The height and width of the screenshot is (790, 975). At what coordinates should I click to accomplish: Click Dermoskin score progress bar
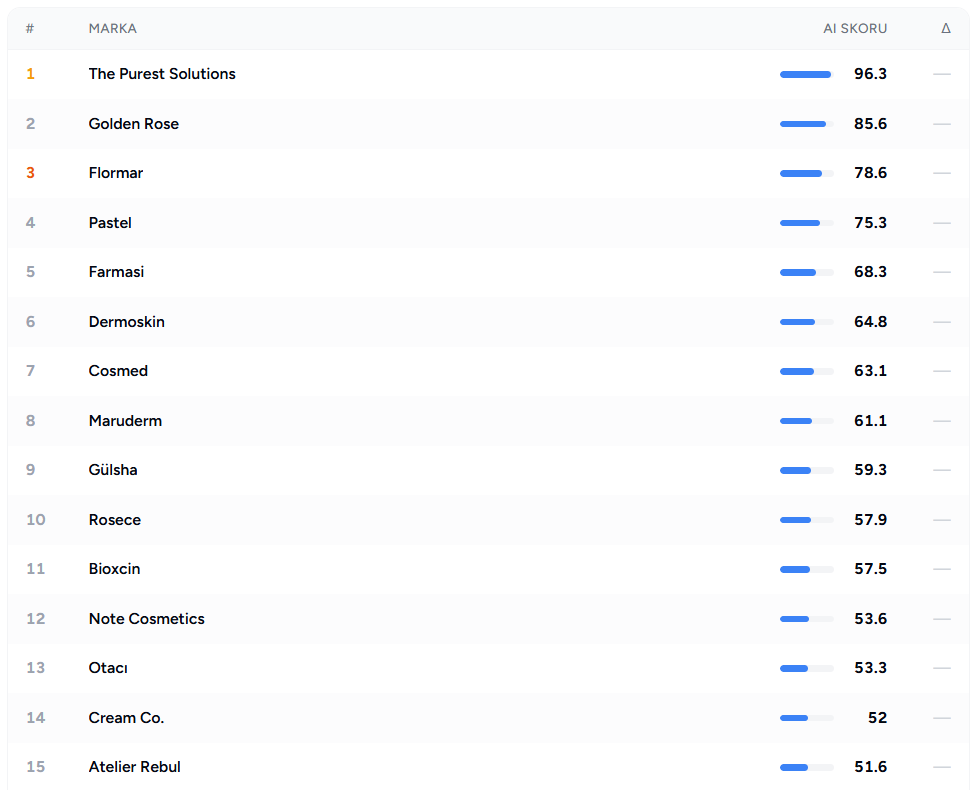point(806,322)
